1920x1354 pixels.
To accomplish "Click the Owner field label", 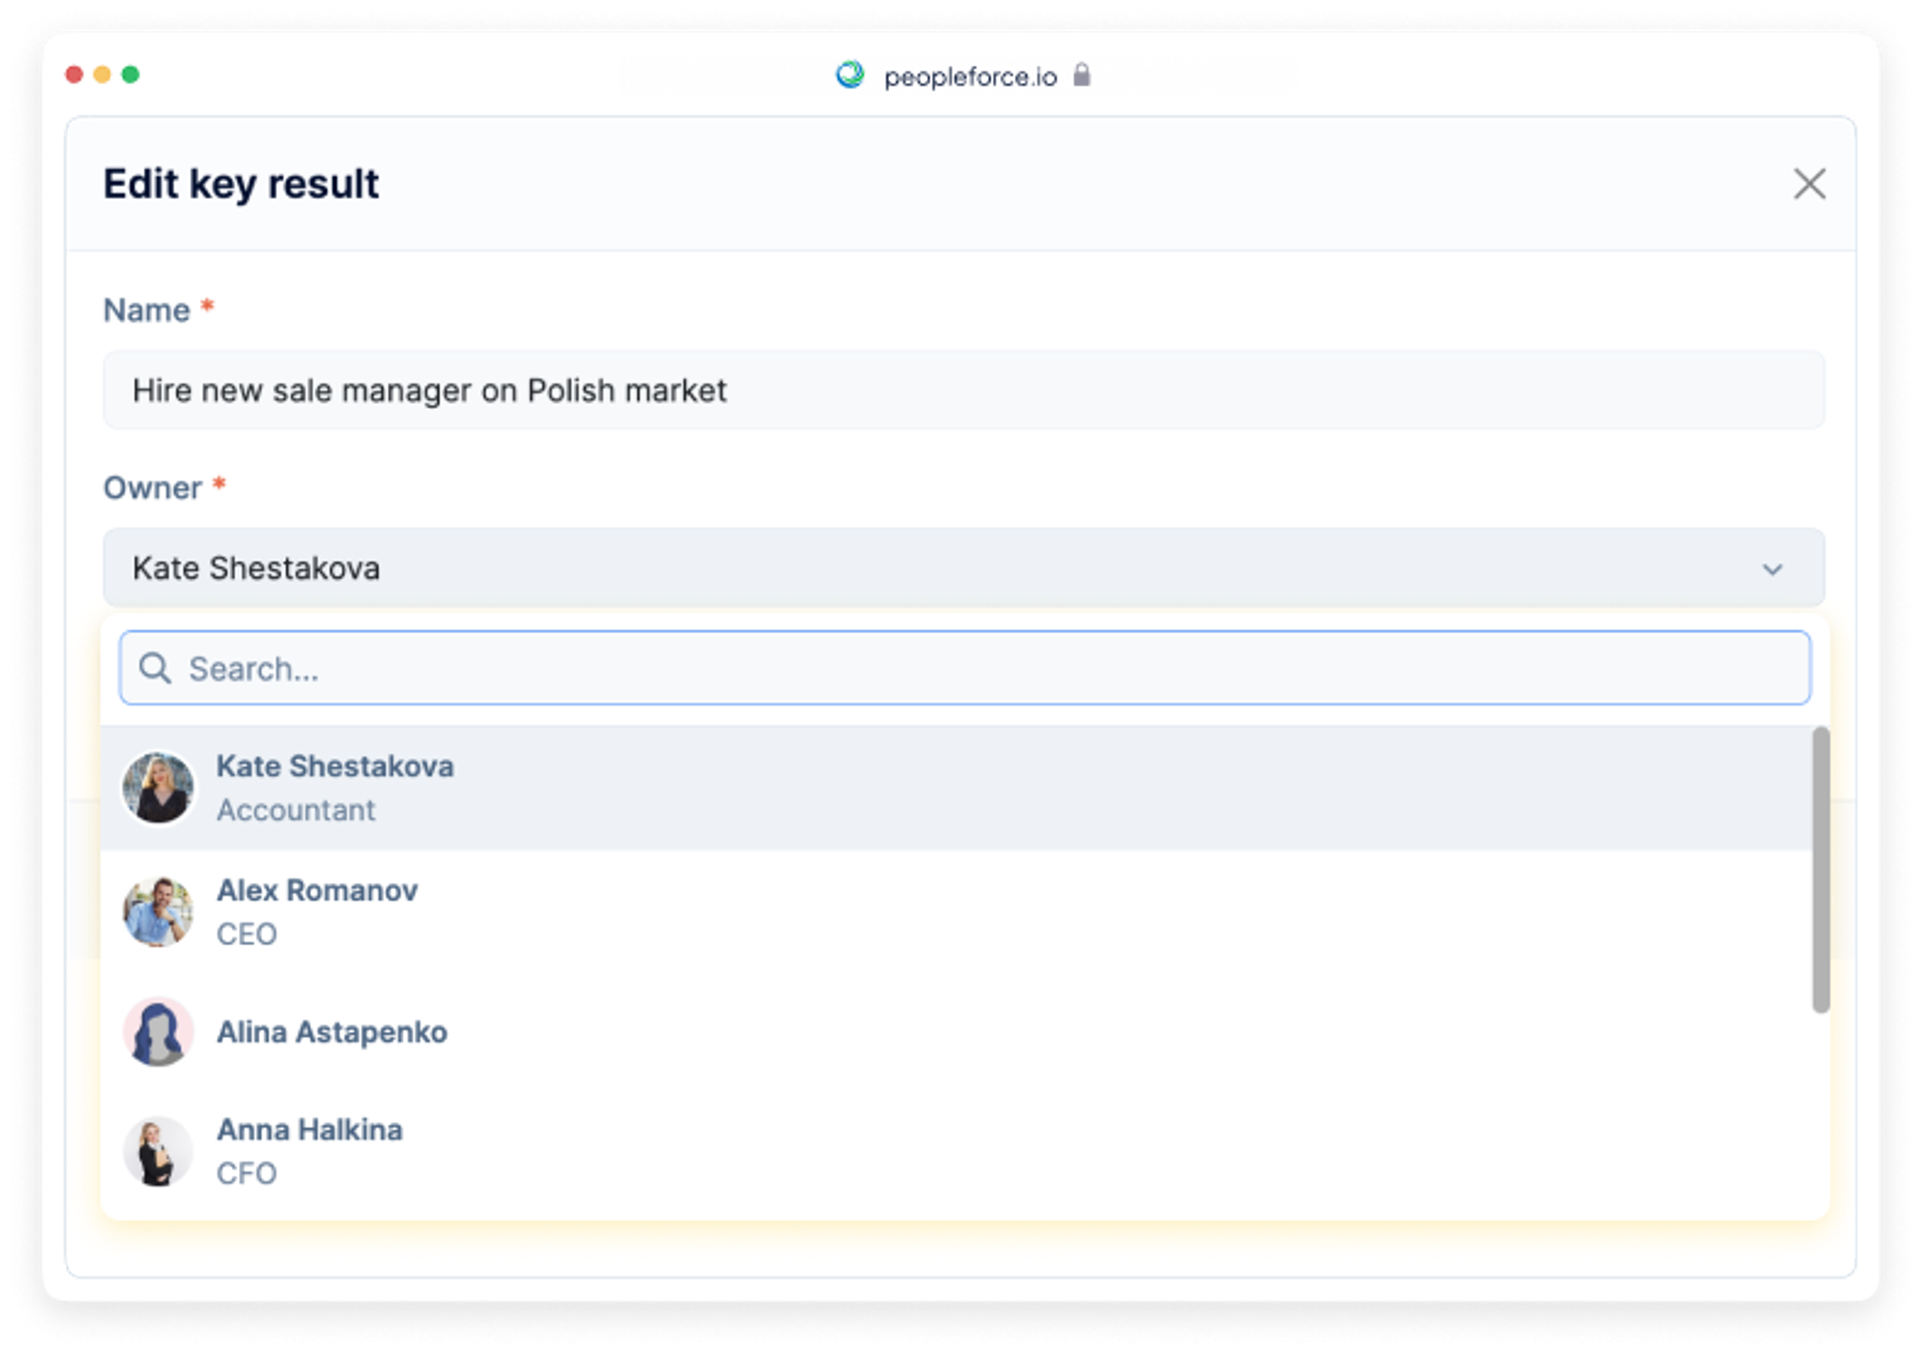I will [x=153, y=488].
